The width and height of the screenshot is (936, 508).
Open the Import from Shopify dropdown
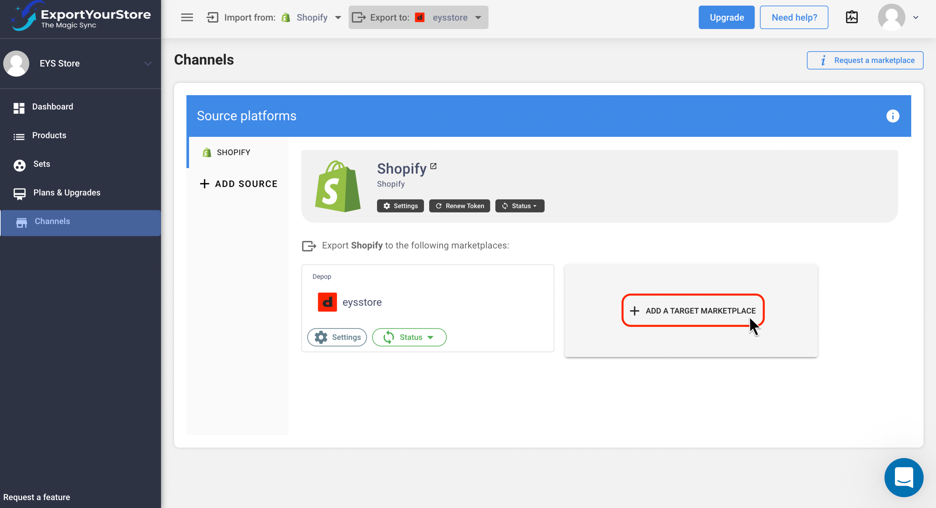[274, 17]
